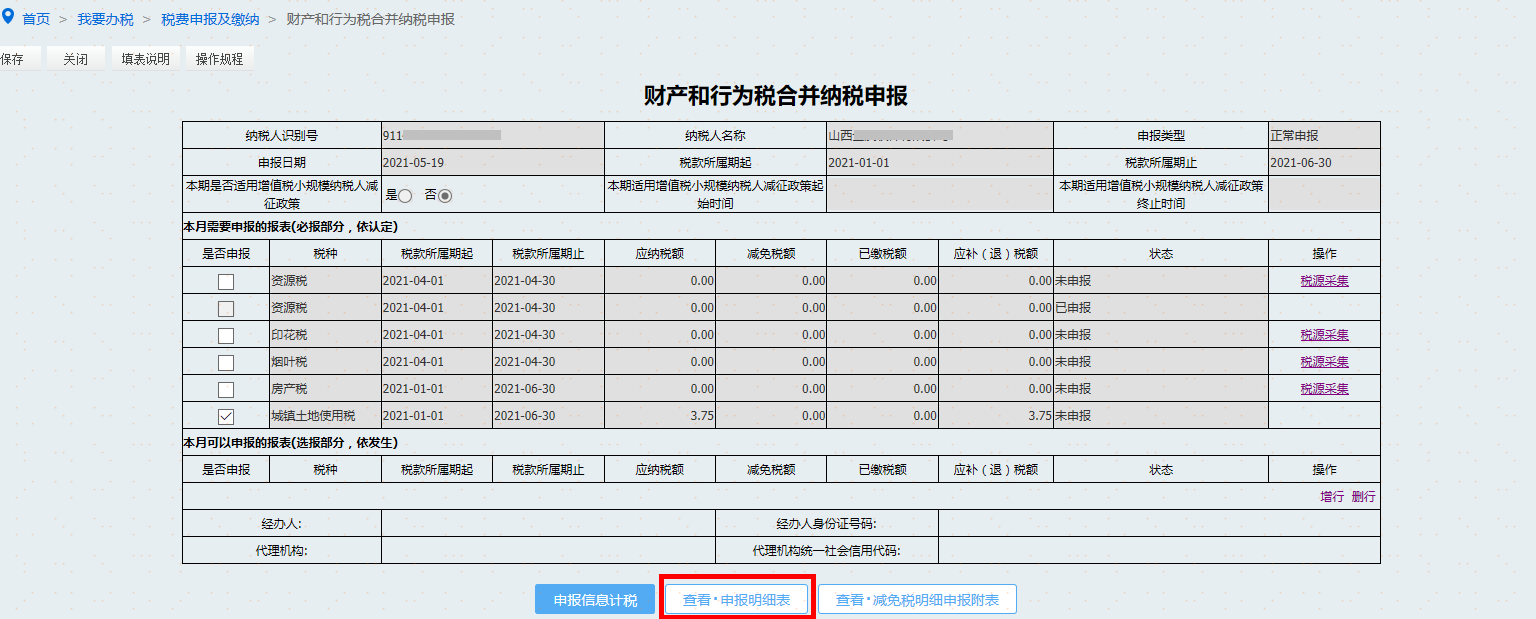1536x619 pixels.
Task: Click the 代理机构统一社会信用代码 input field
Action: (1159, 551)
